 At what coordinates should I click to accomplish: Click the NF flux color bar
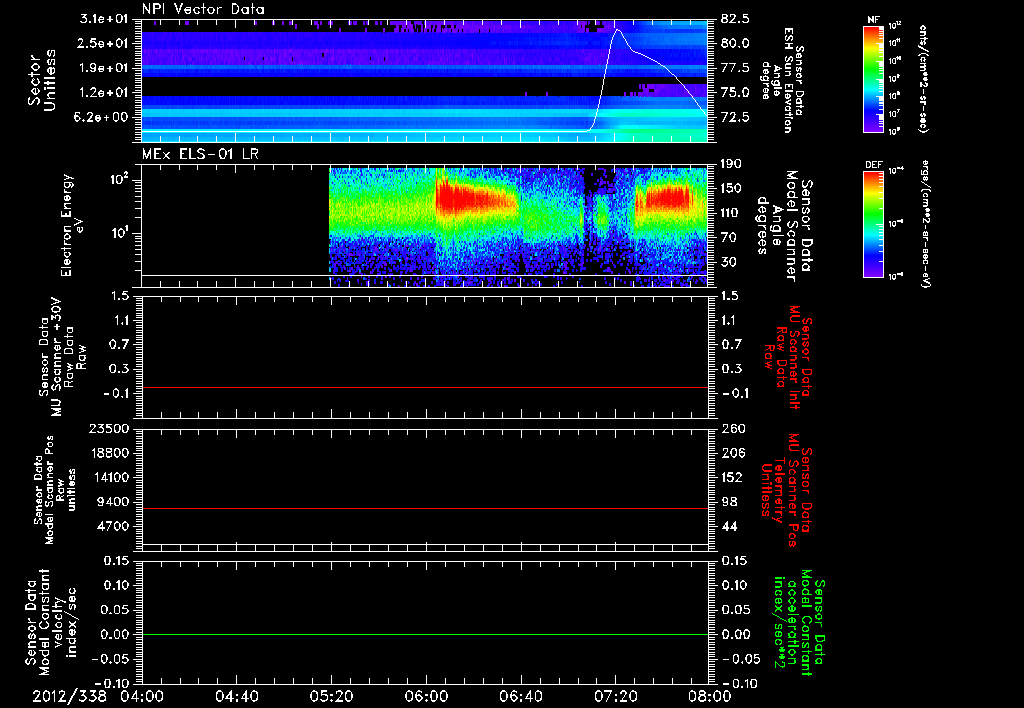[873, 79]
